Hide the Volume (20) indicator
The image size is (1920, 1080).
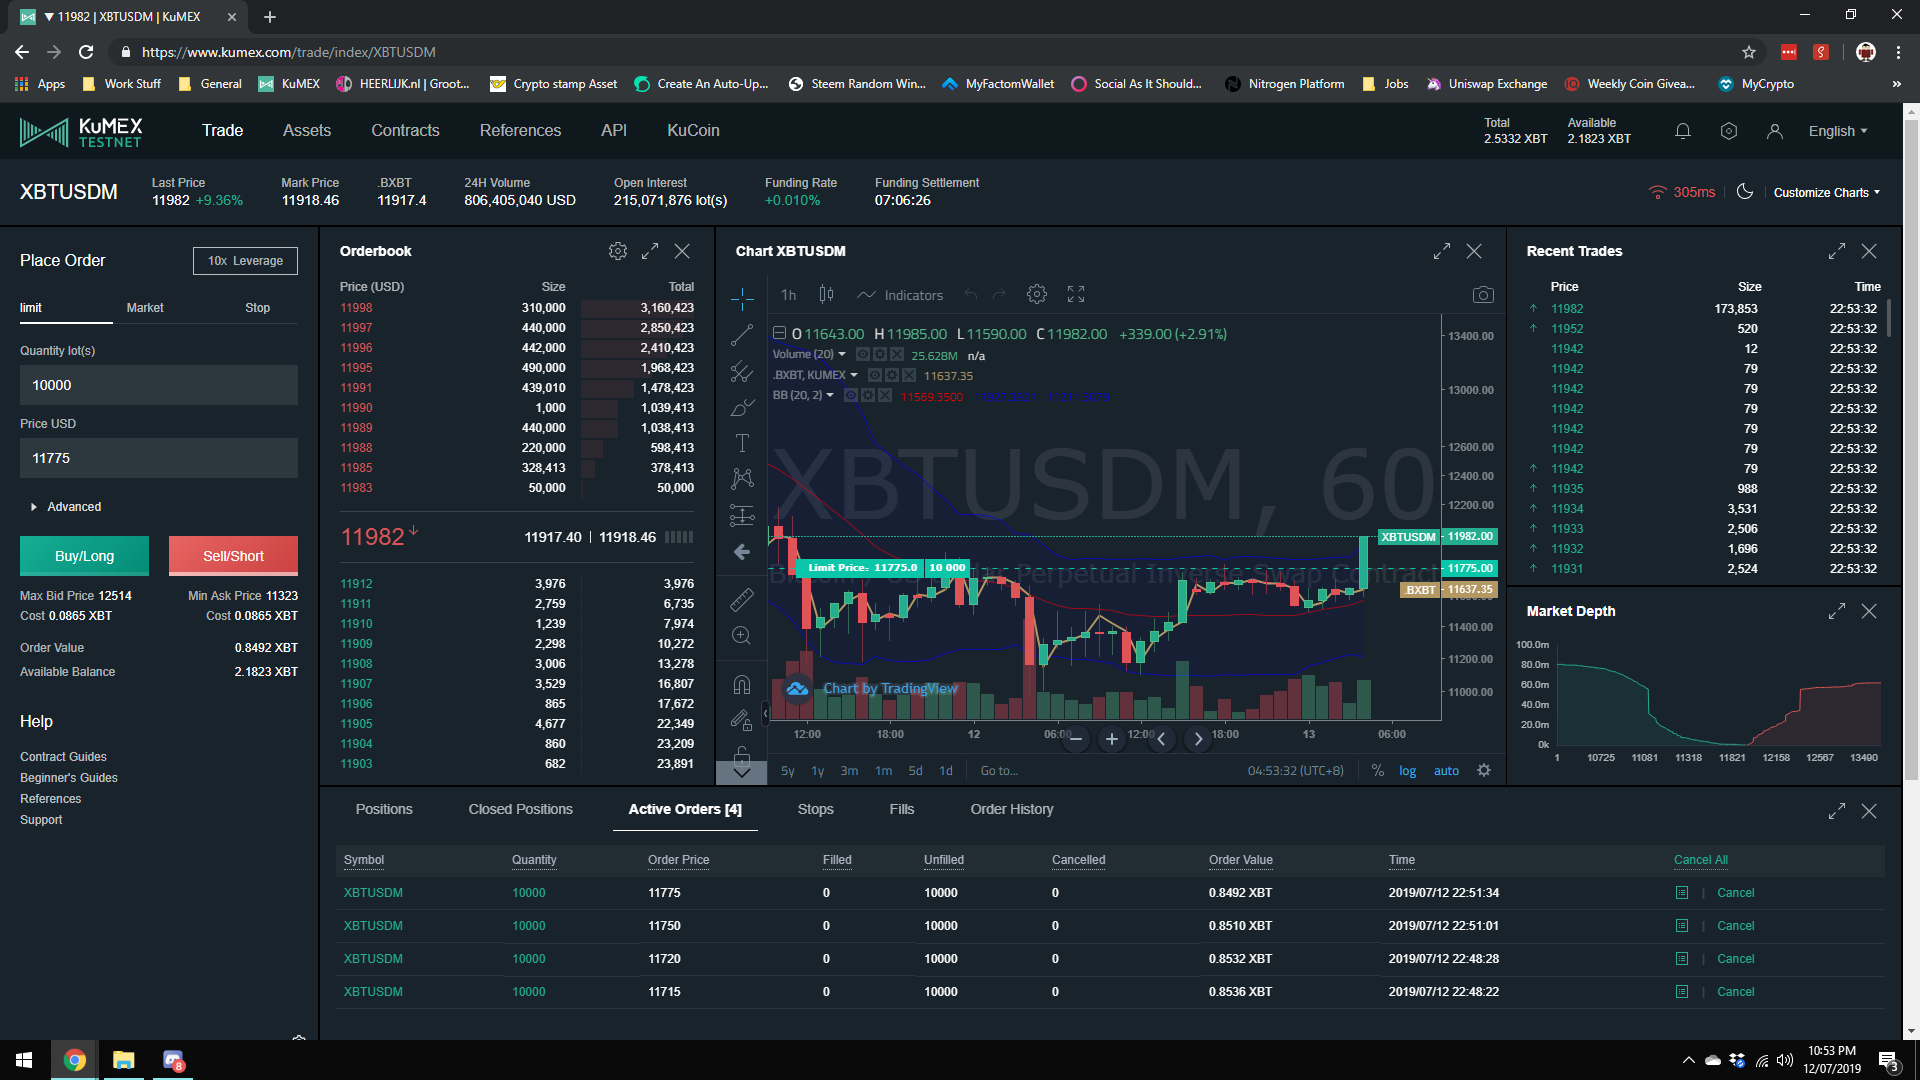point(862,355)
